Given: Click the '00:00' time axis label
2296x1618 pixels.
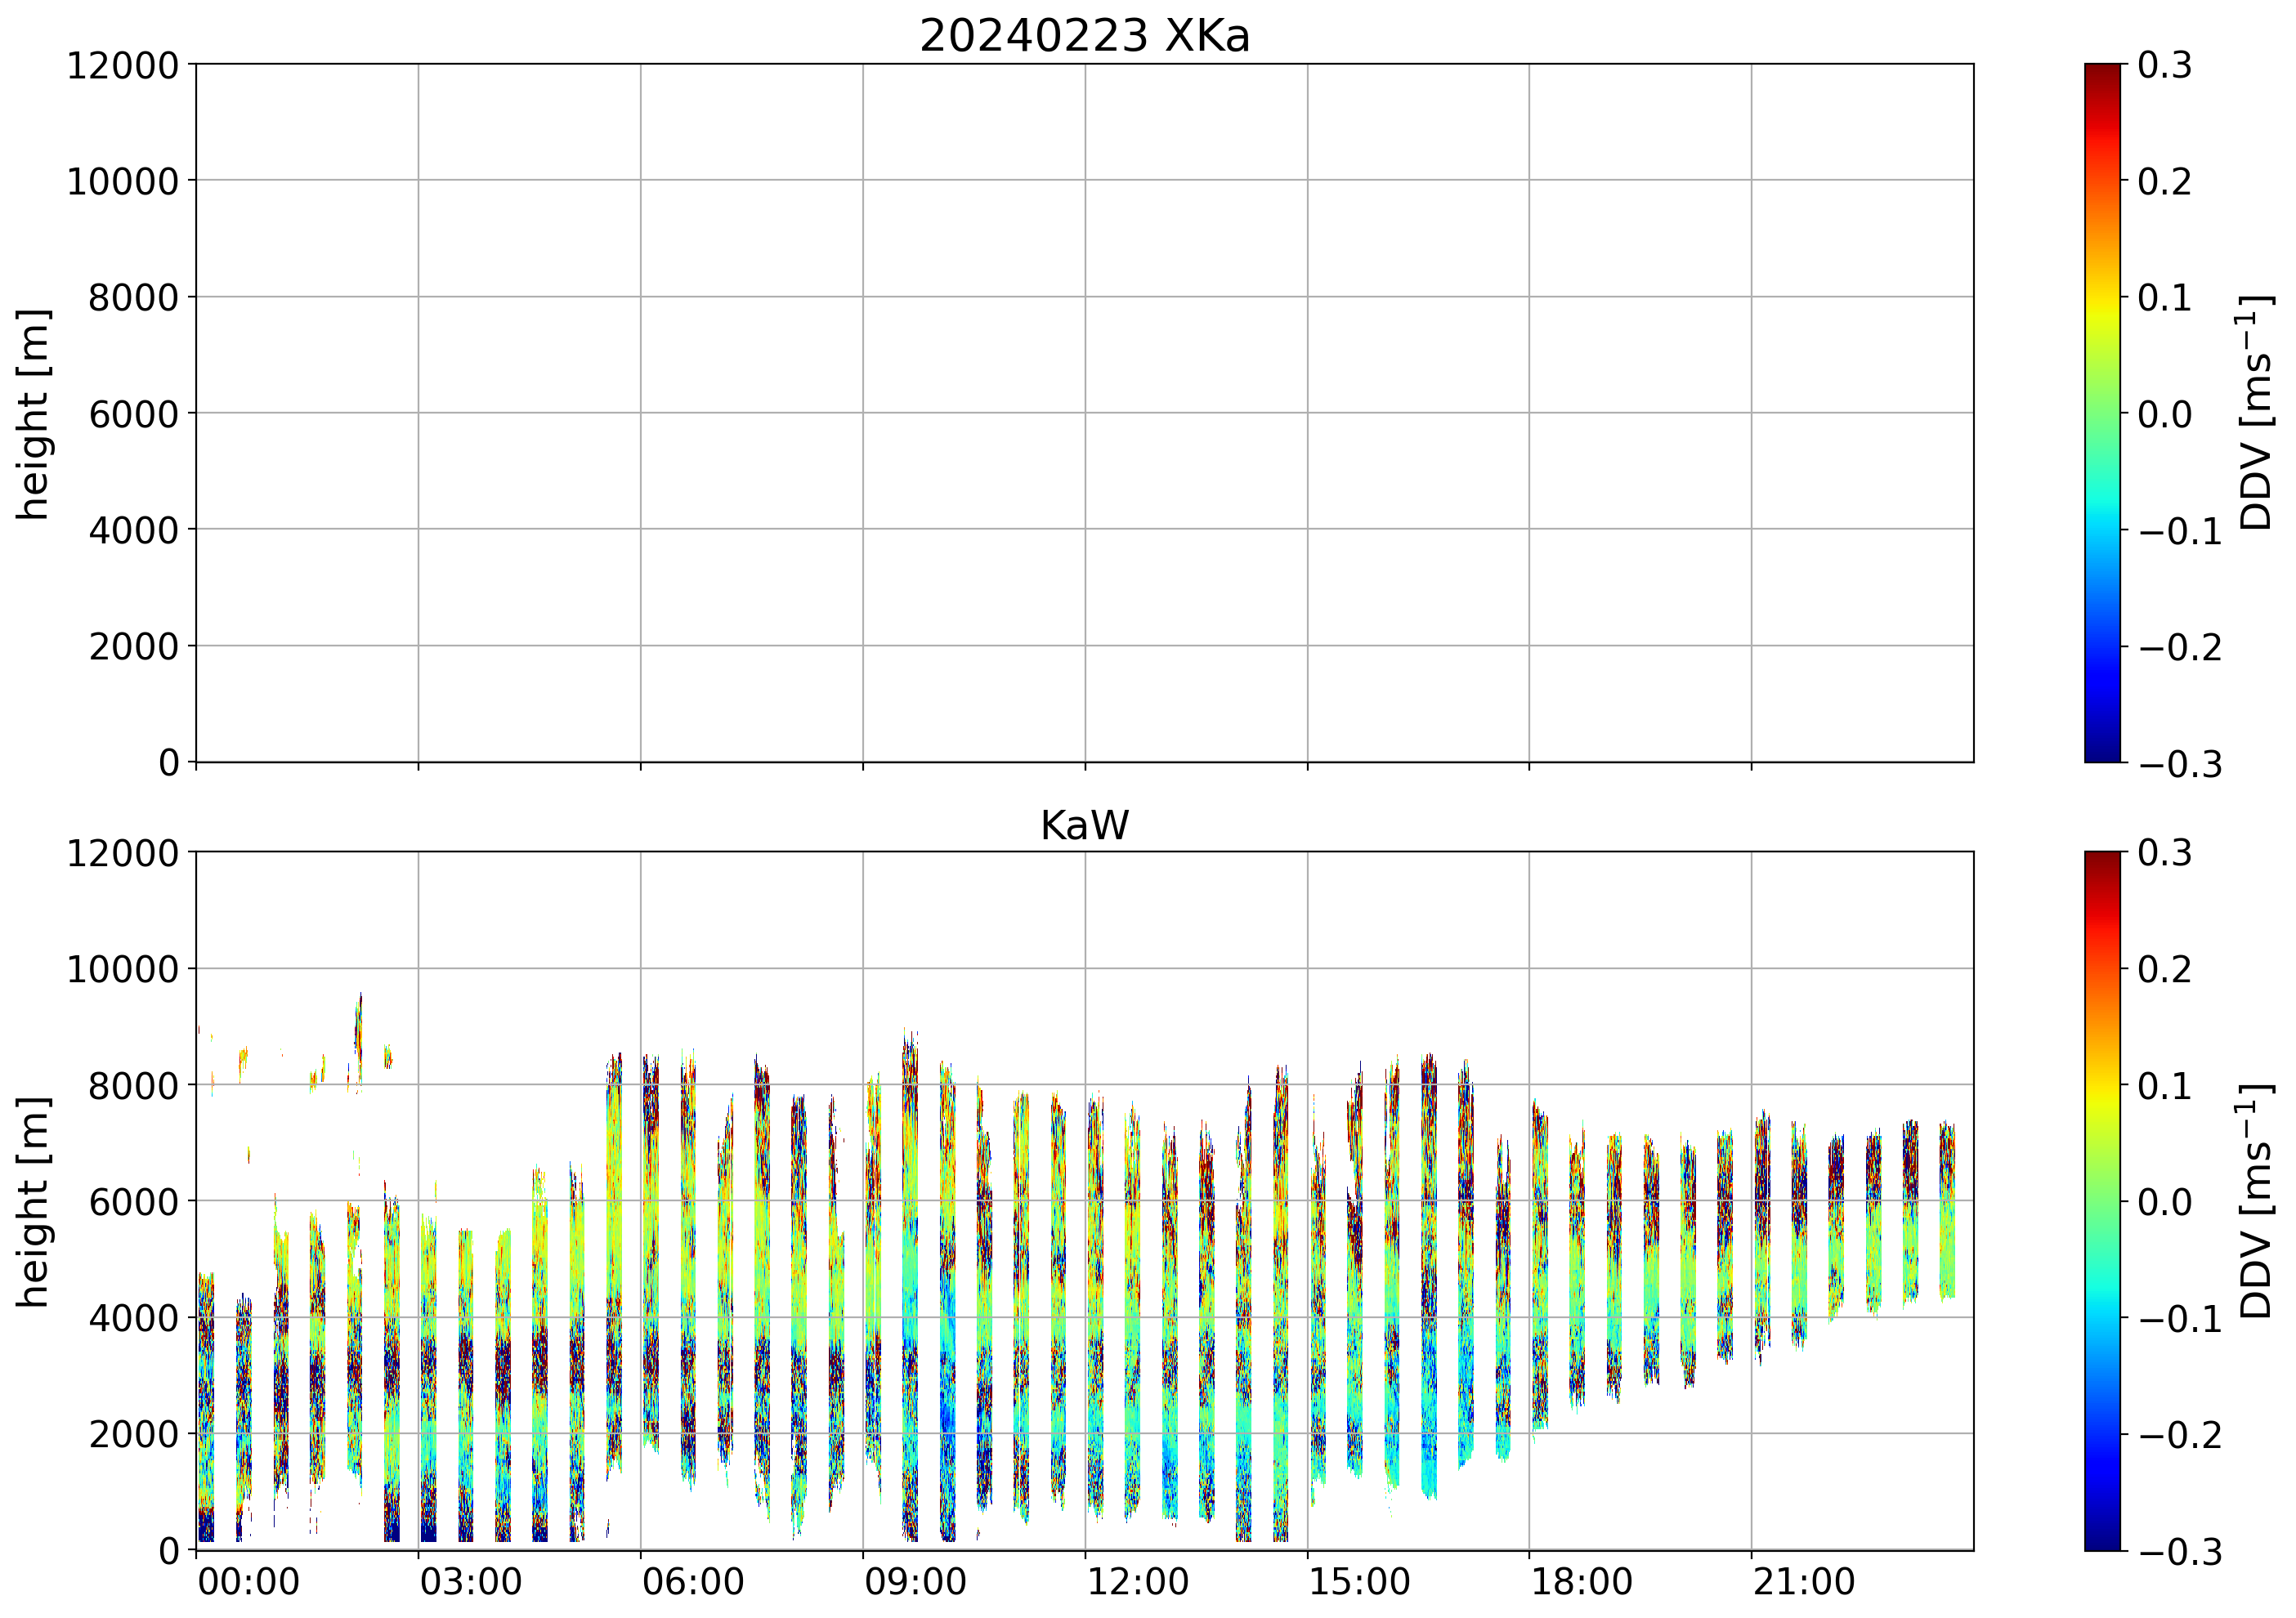Looking at the screenshot, I should tap(248, 1583).
